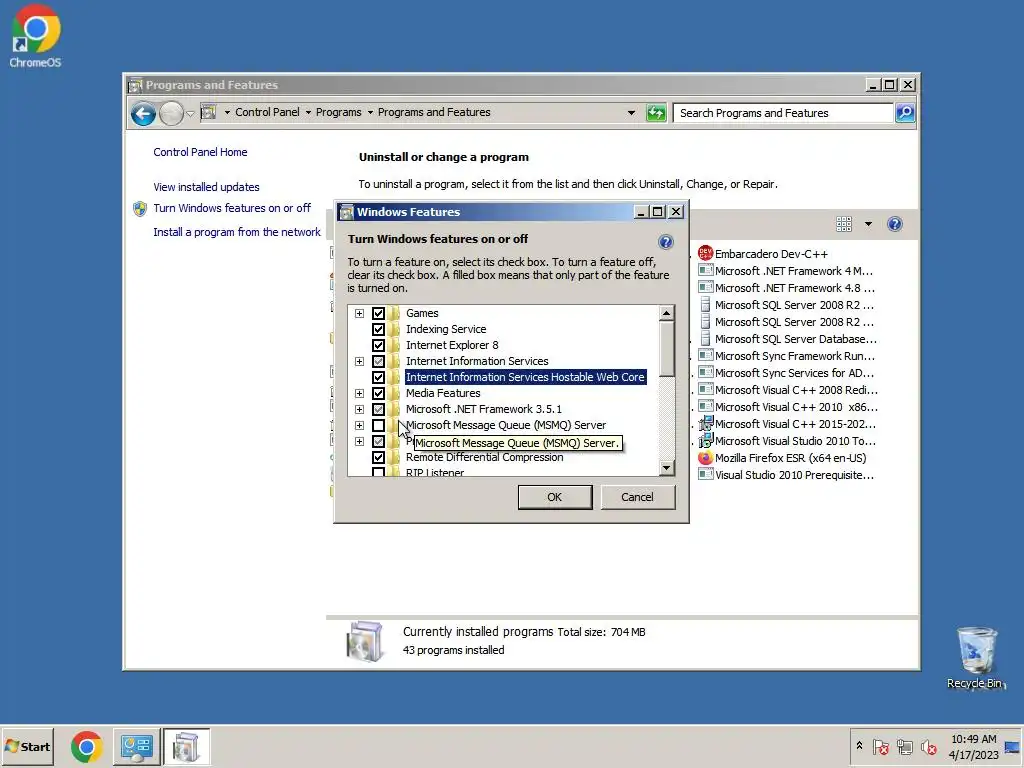This screenshot has width=1024, height=768.
Task: Open the ChromeOS desktop shortcut
Action: click(x=35, y=37)
